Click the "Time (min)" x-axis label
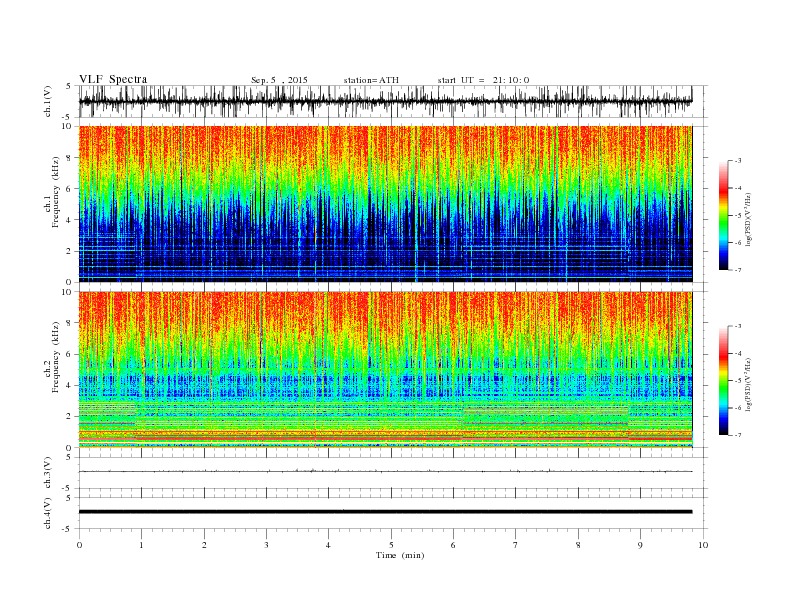This screenshot has width=792, height=612. pos(400,555)
